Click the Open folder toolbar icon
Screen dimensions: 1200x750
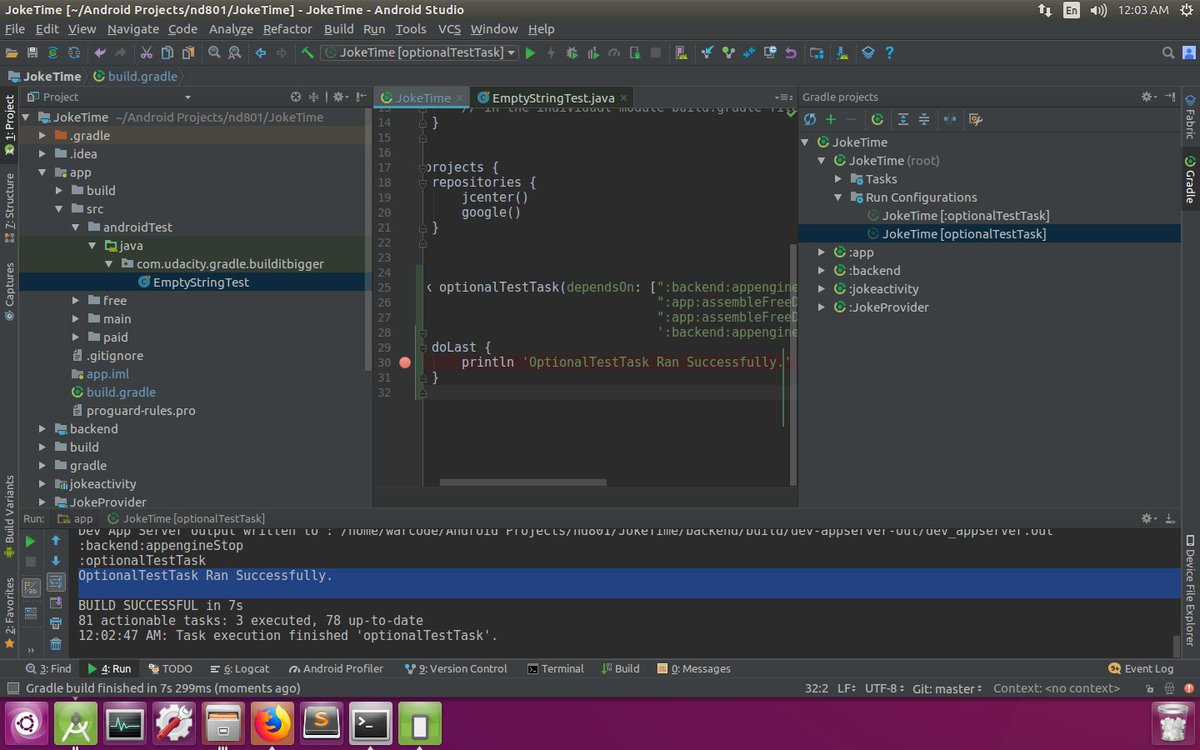(x=11, y=52)
